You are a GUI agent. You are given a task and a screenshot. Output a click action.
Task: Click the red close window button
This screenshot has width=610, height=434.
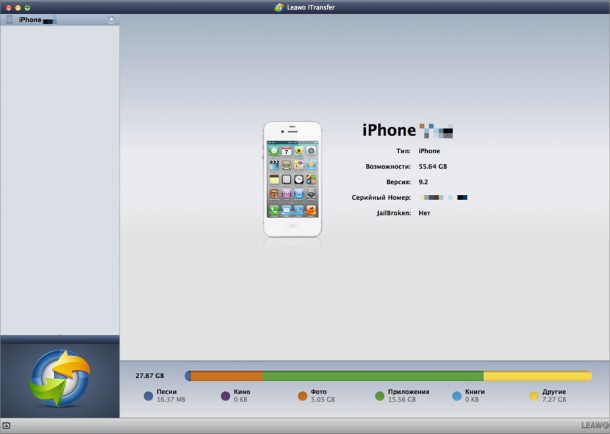click(x=8, y=7)
